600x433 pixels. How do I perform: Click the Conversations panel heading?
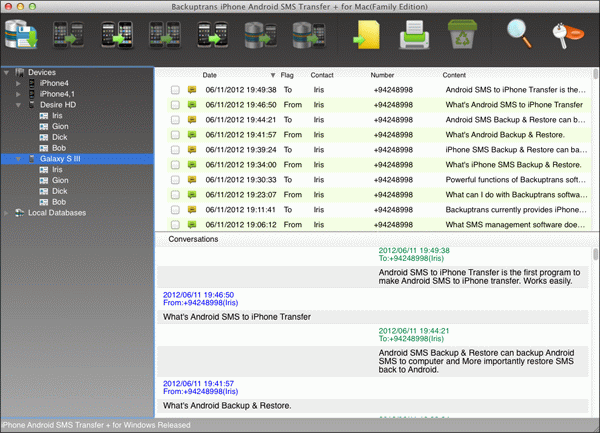pos(193,239)
